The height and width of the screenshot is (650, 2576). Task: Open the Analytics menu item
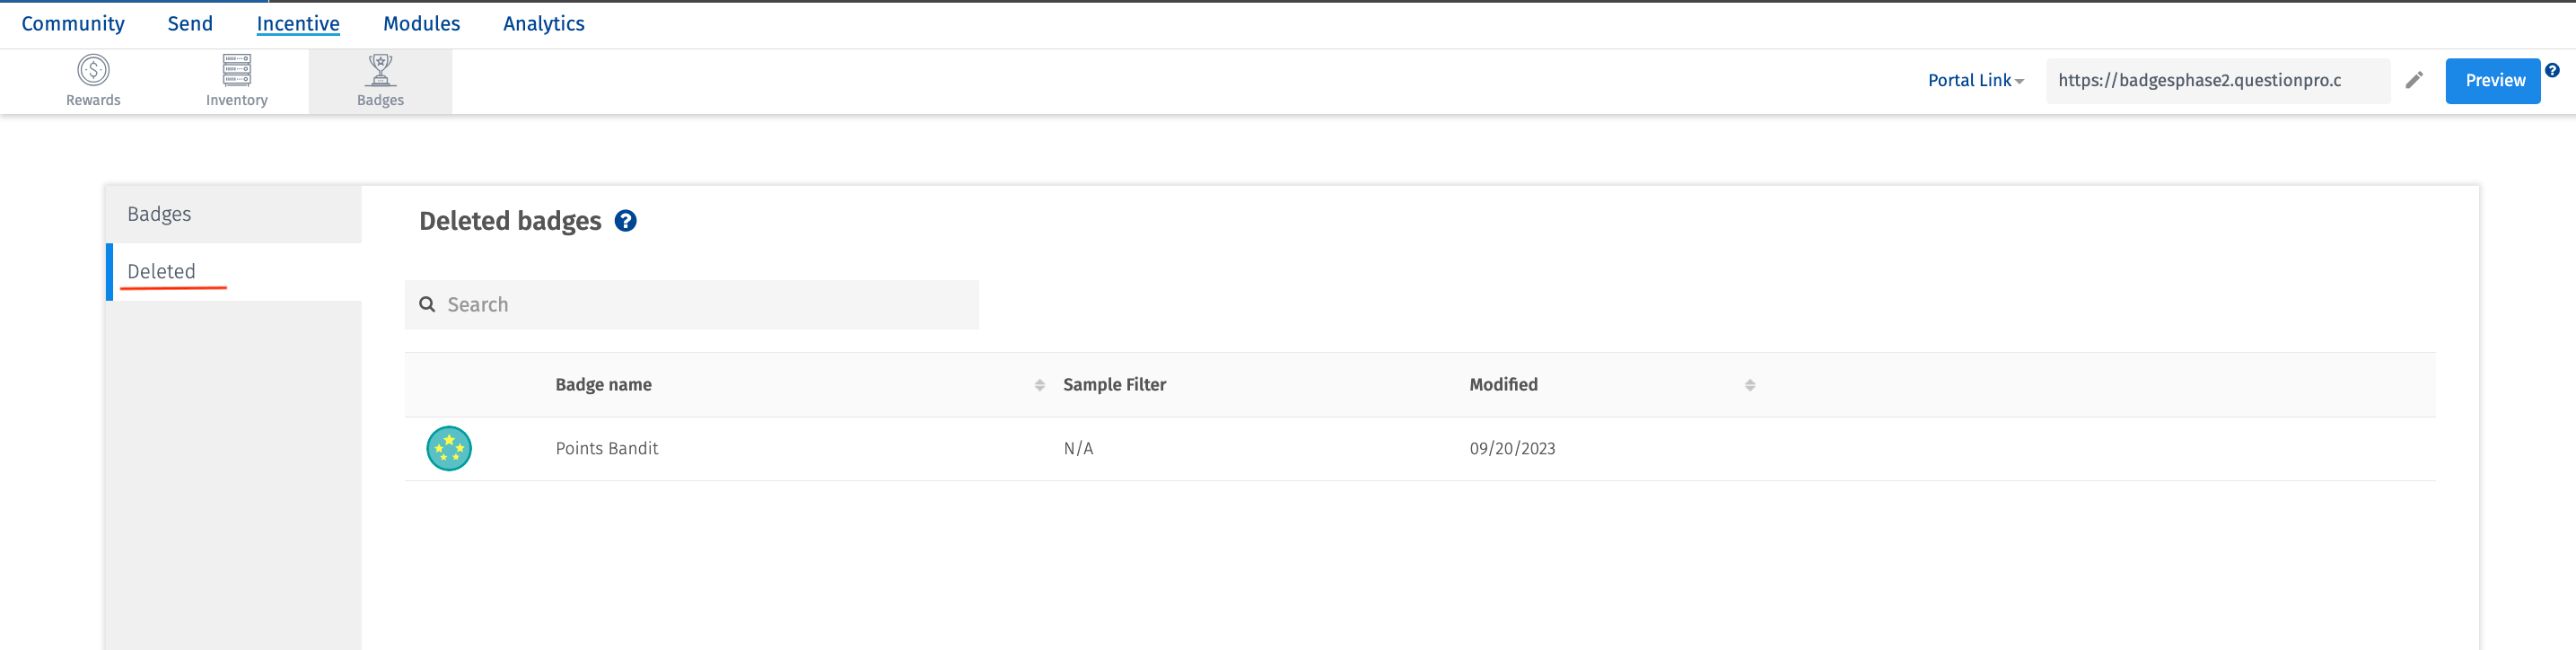coord(543,23)
